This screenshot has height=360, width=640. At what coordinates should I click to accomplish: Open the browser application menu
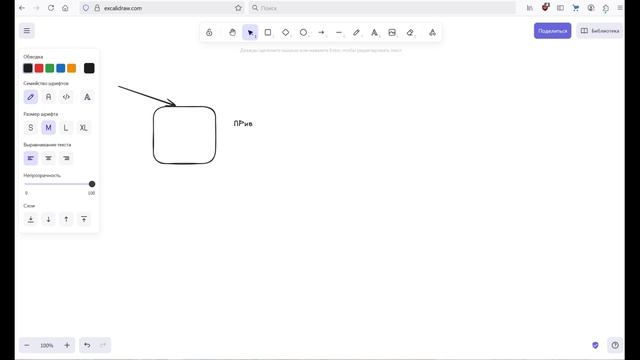pos(620,8)
